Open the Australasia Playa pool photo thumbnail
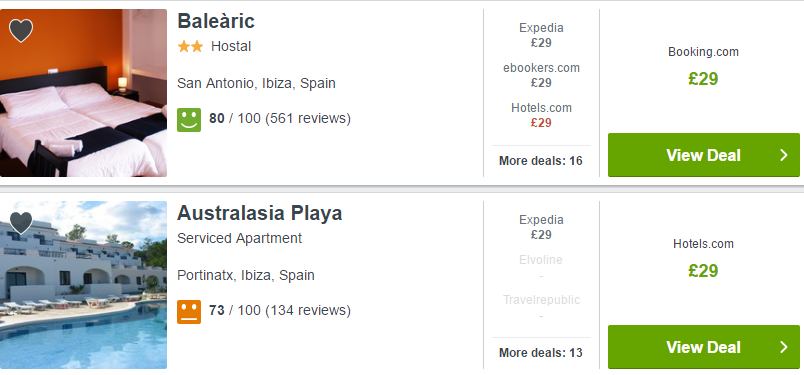This screenshot has height=375, width=804. coord(84,285)
